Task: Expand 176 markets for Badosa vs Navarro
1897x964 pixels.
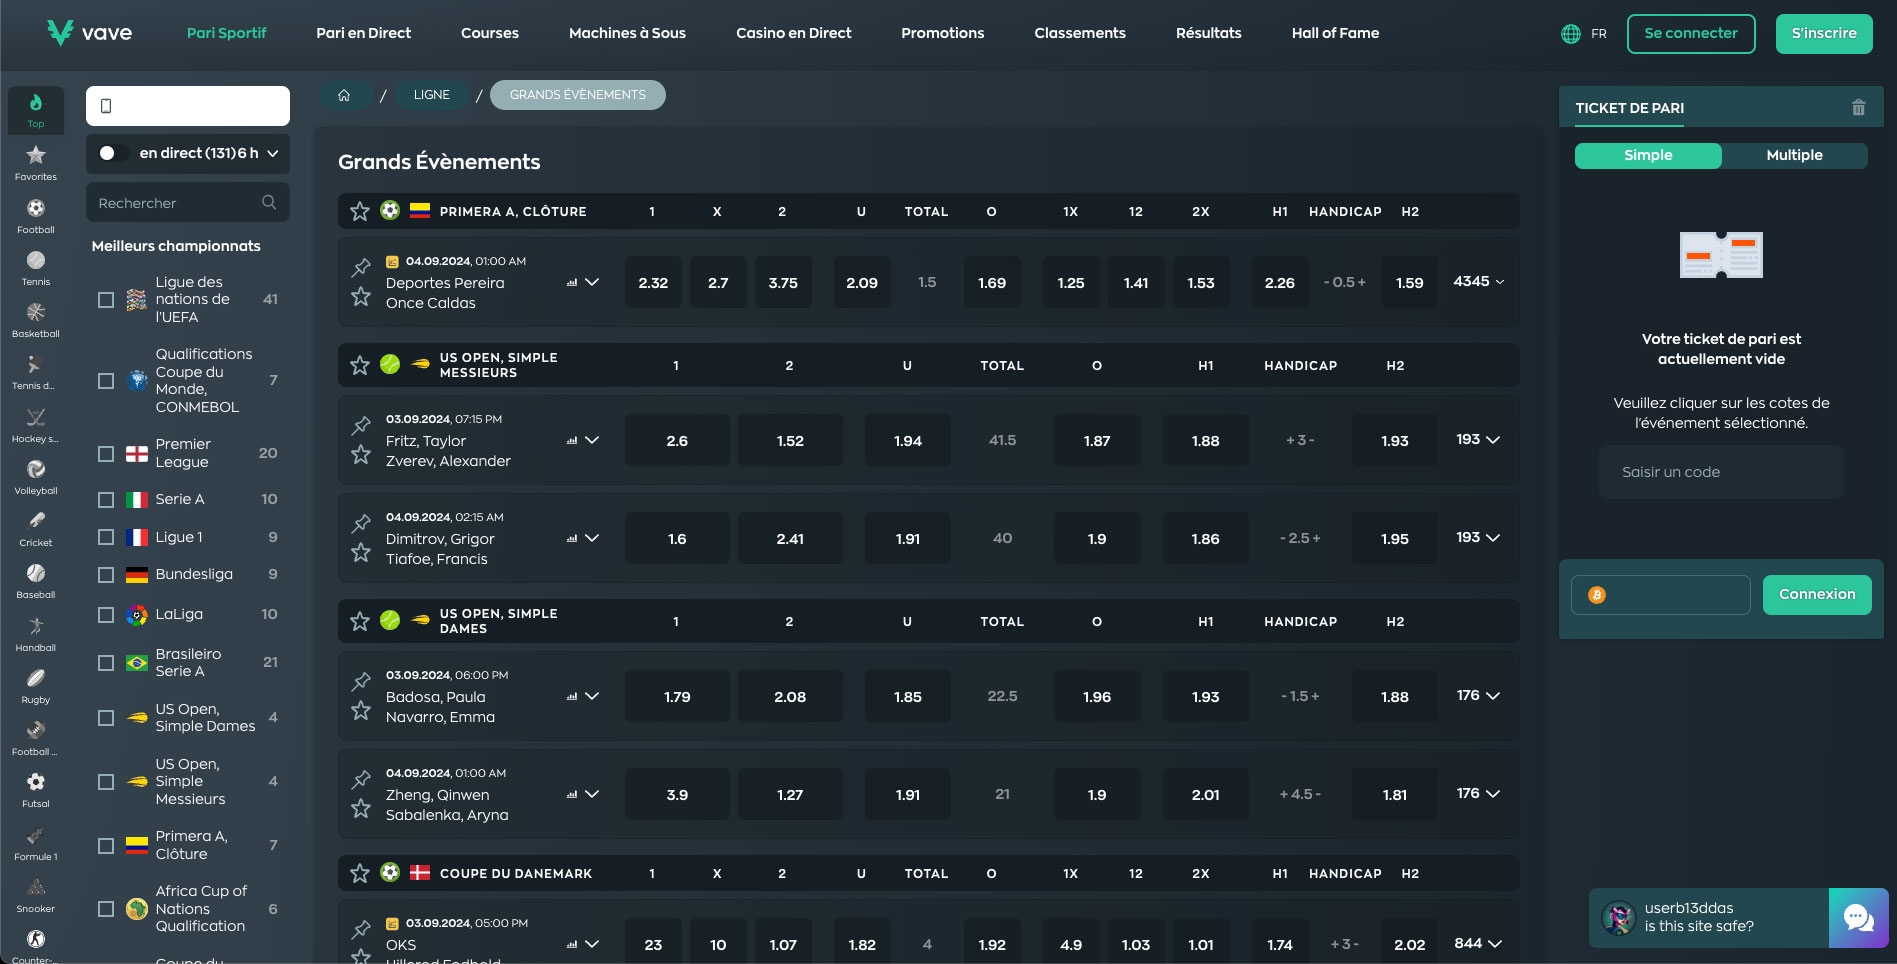Action: 1478,696
